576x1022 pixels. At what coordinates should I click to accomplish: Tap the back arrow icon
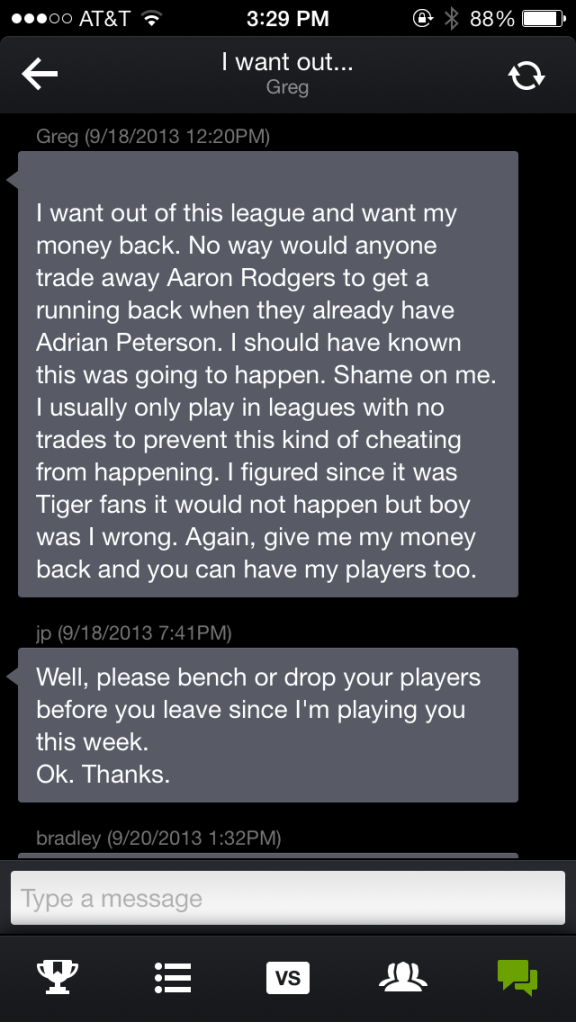(40, 74)
